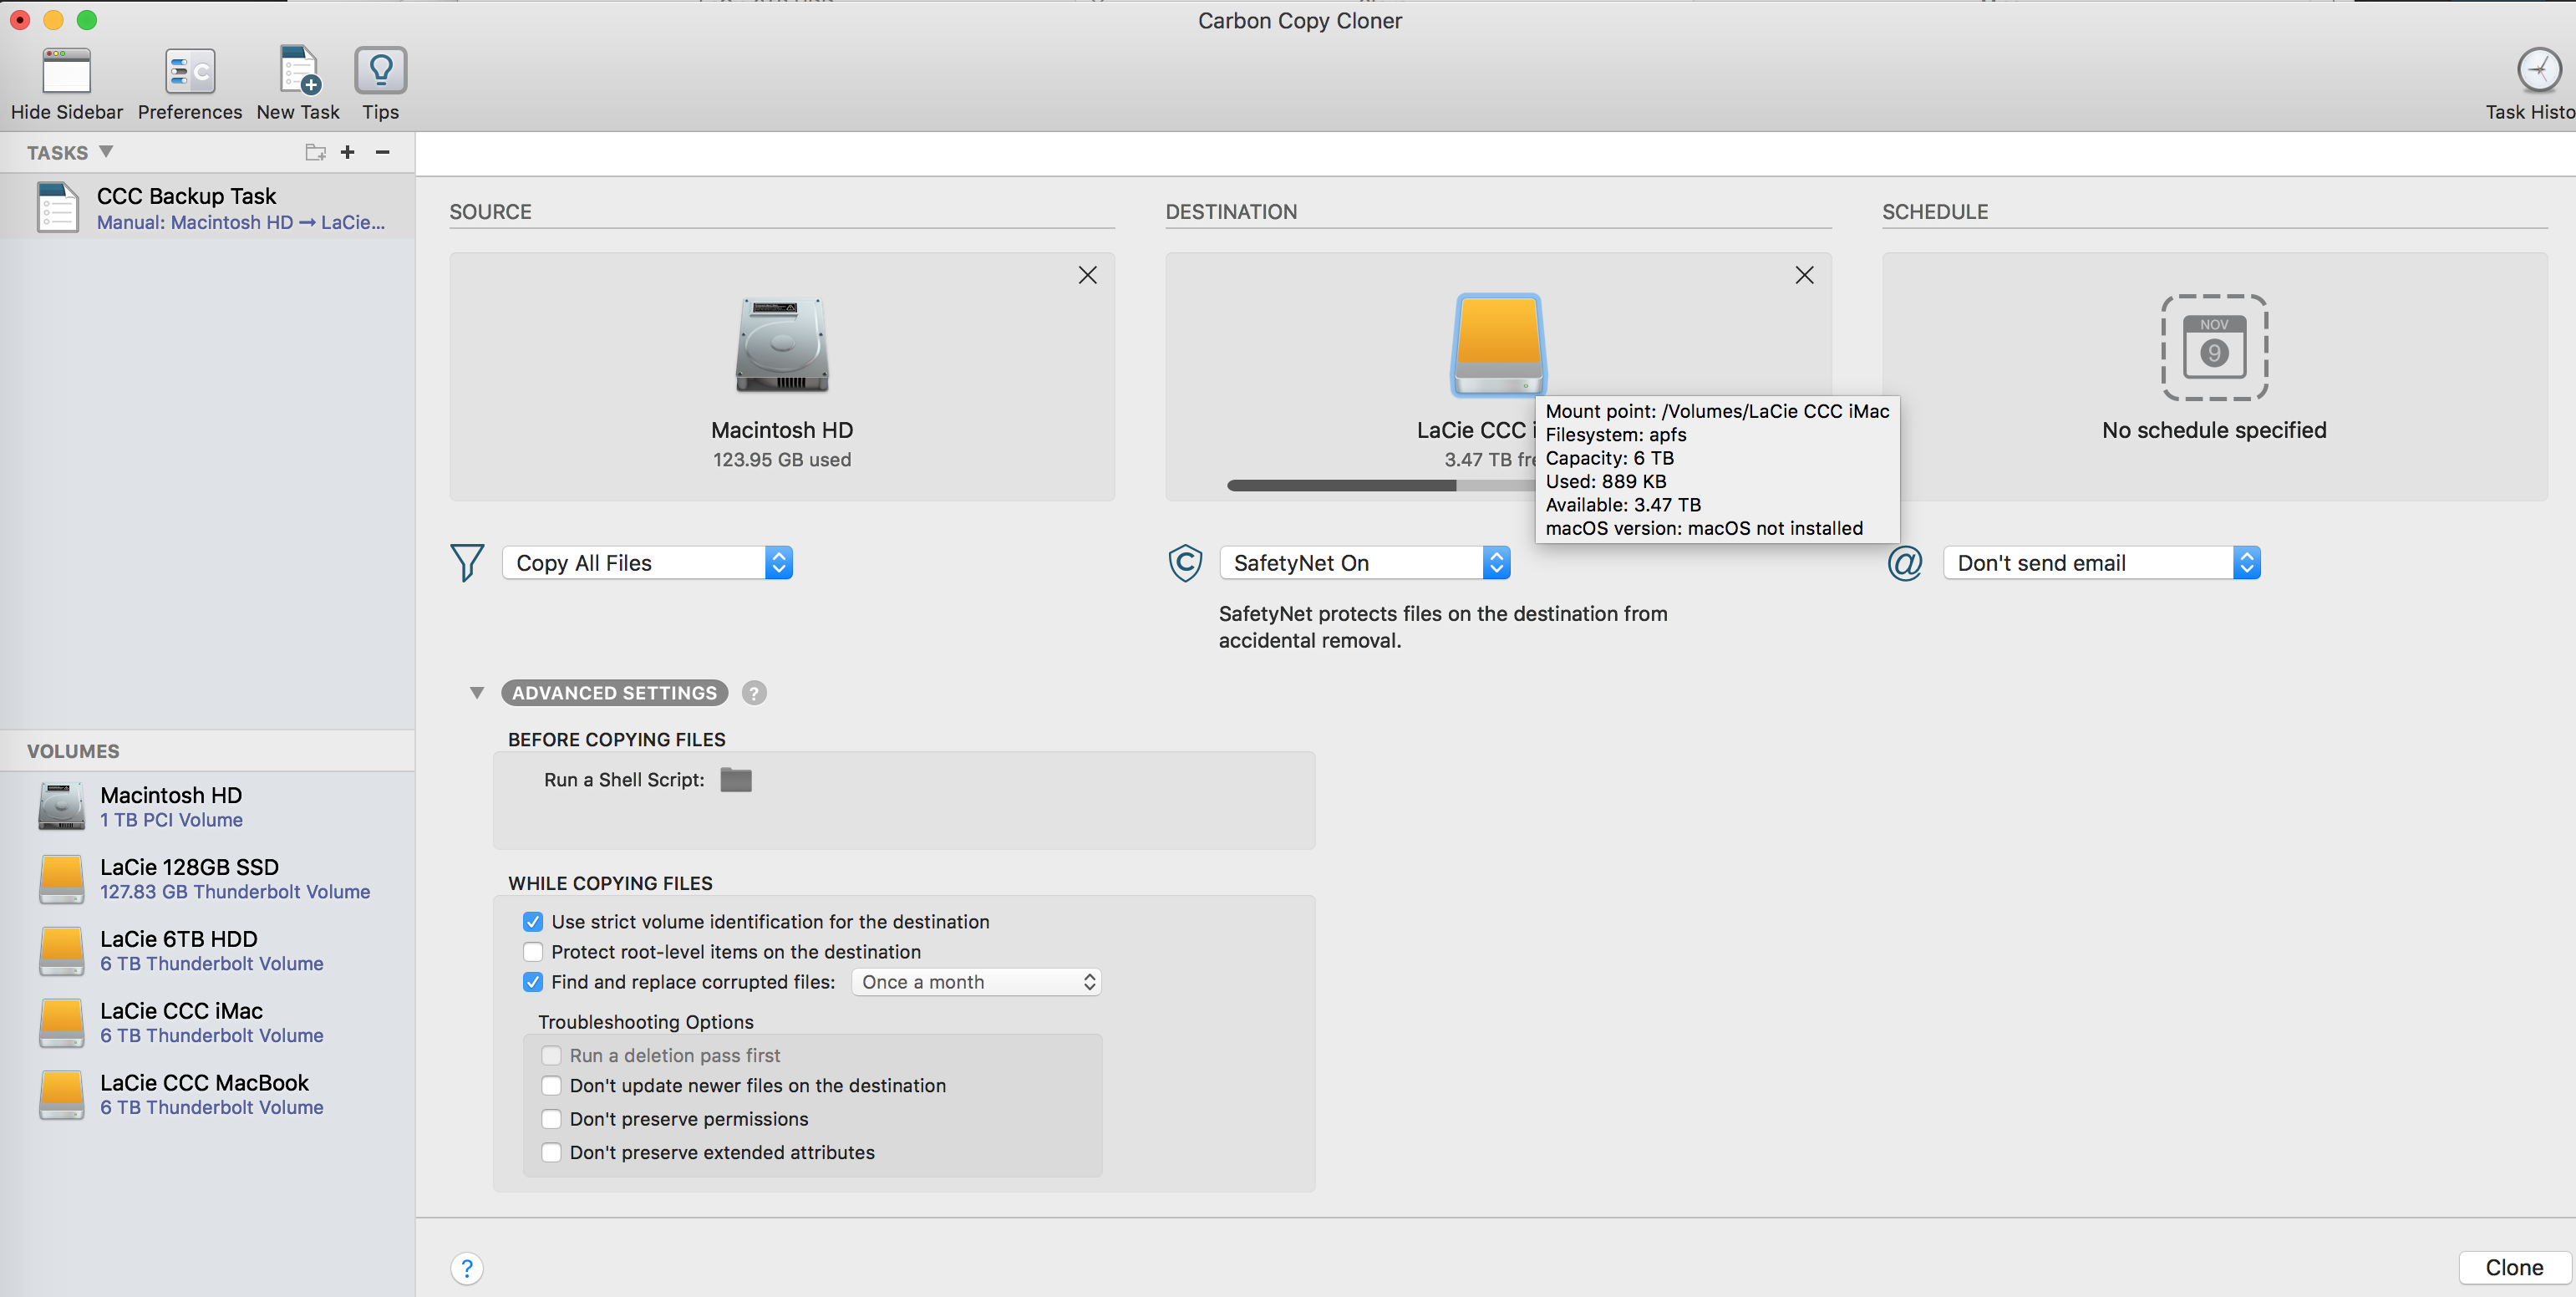Screen dimensions: 2576x1297
Task: Select Macintosh HD in Volumes list
Action: tap(207, 807)
